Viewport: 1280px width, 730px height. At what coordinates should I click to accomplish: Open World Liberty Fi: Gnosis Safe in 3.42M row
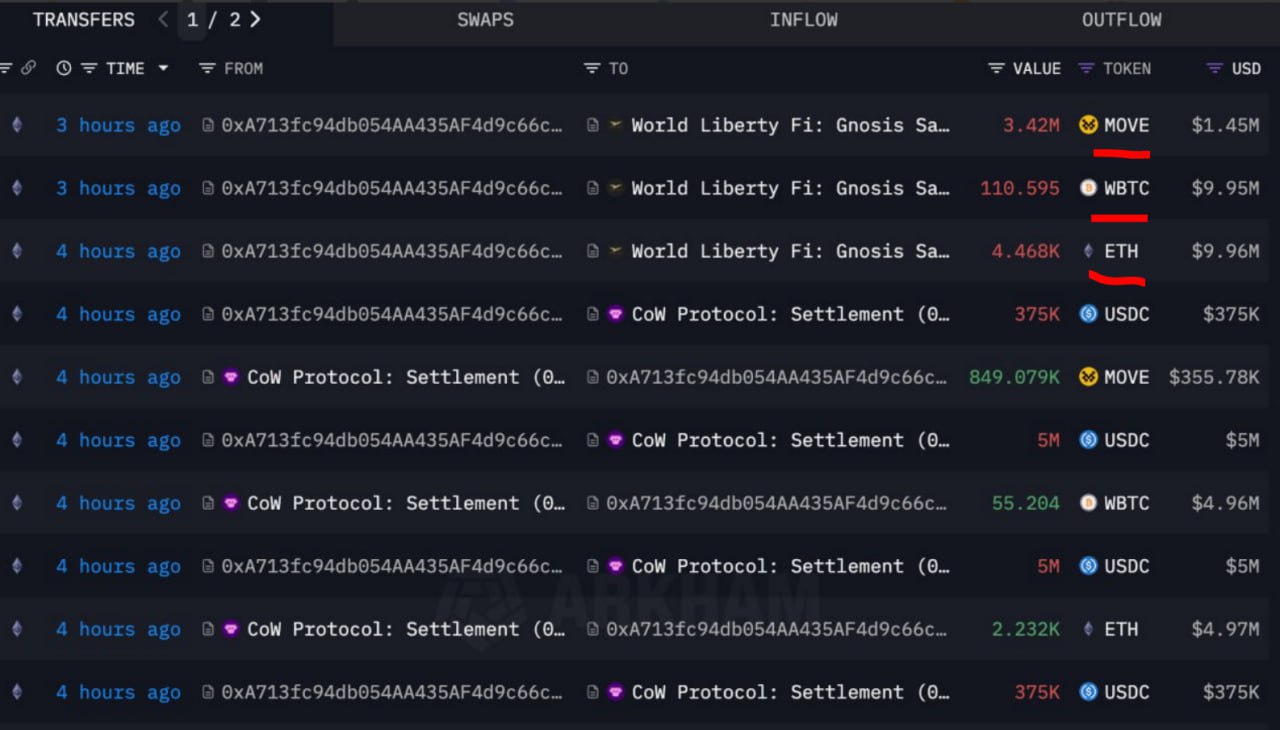coord(790,125)
